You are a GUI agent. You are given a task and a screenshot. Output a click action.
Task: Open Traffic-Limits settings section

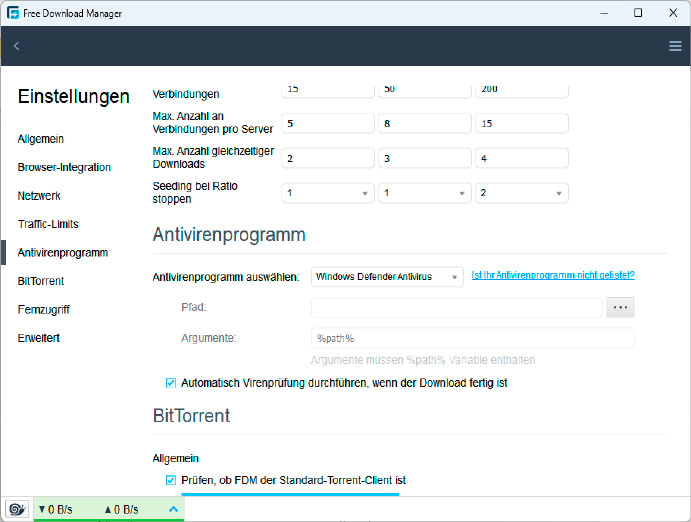point(48,224)
